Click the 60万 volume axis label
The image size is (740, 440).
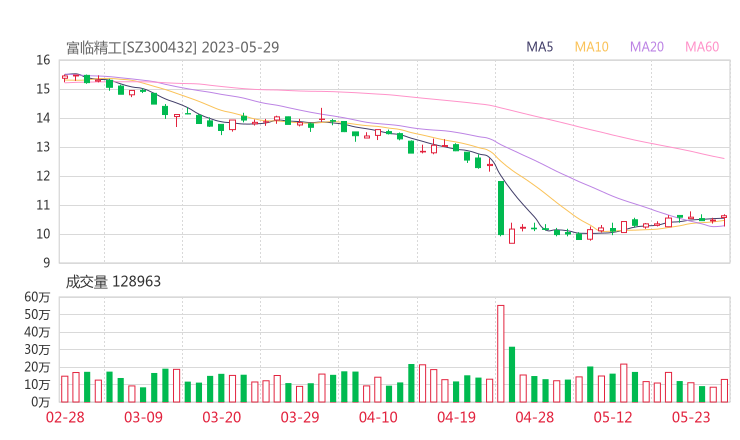[x=37, y=297]
